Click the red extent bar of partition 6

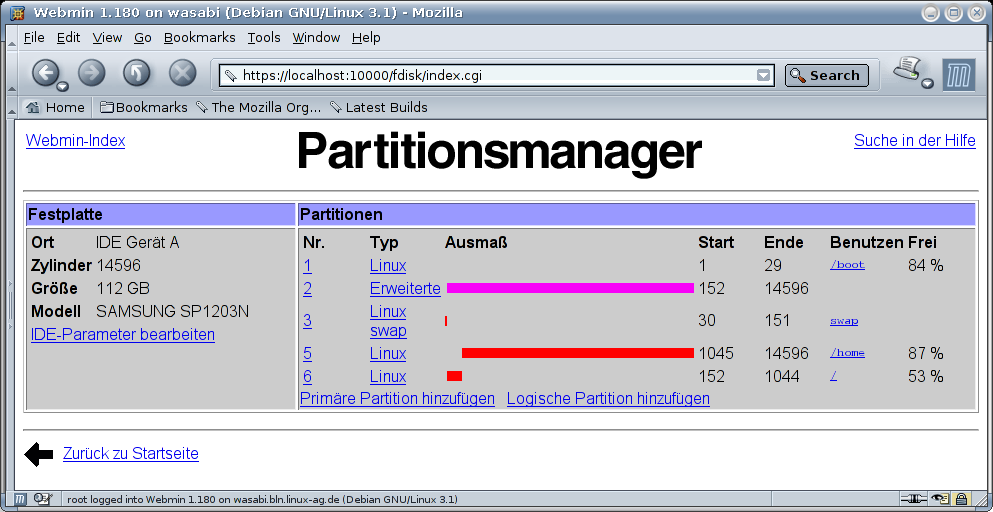pos(454,376)
